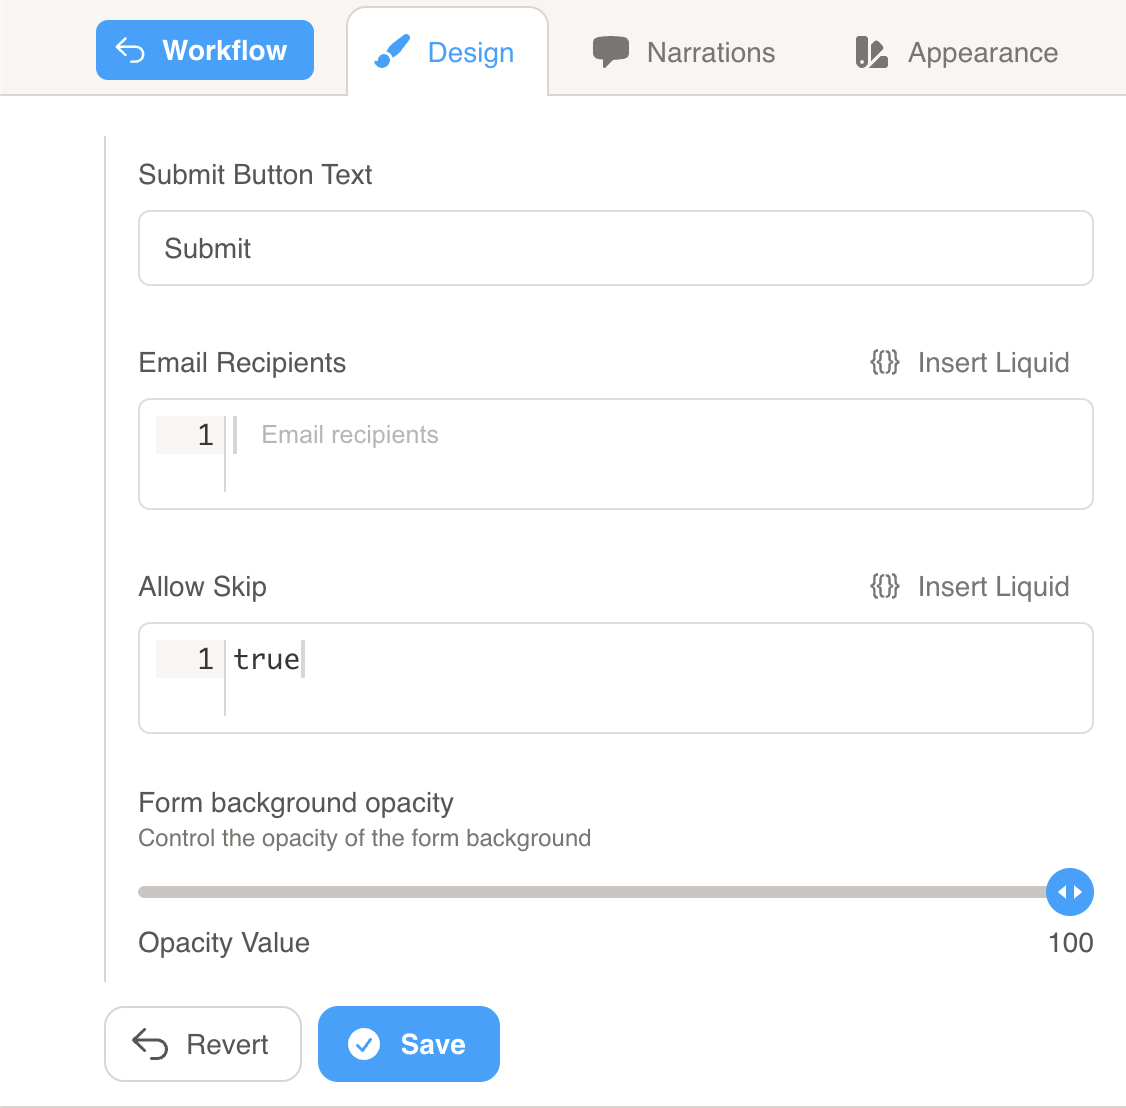Screen dimensions: 1126x1108
Task: Click the Appearance swatch icon
Action: (871, 53)
